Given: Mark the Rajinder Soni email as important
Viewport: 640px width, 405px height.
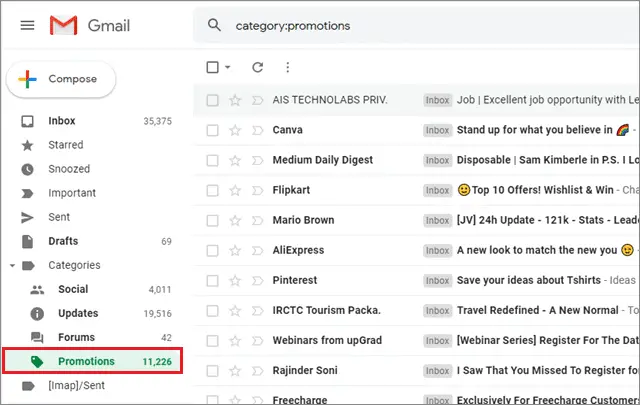Looking at the screenshot, I should tap(258, 371).
